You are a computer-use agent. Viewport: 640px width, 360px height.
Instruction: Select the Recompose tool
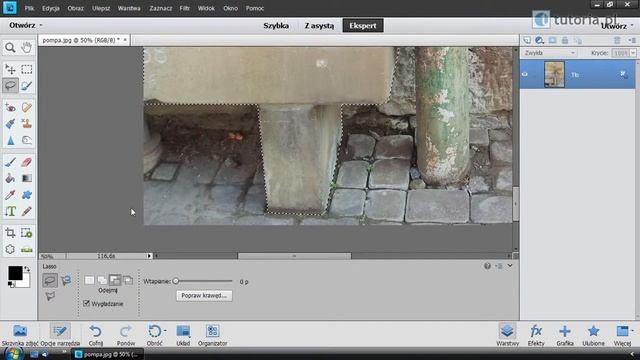[27, 233]
